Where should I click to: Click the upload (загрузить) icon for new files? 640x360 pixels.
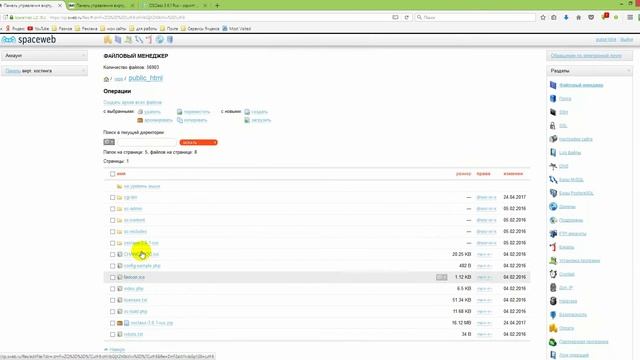coord(247,120)
